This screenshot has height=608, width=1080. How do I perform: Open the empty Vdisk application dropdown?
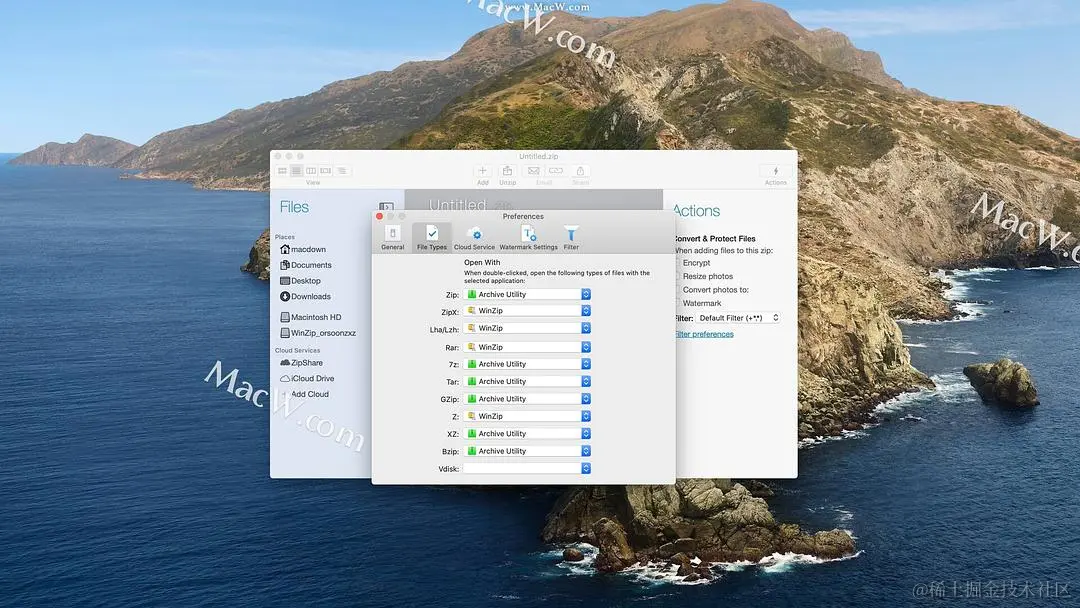point(527,468)
